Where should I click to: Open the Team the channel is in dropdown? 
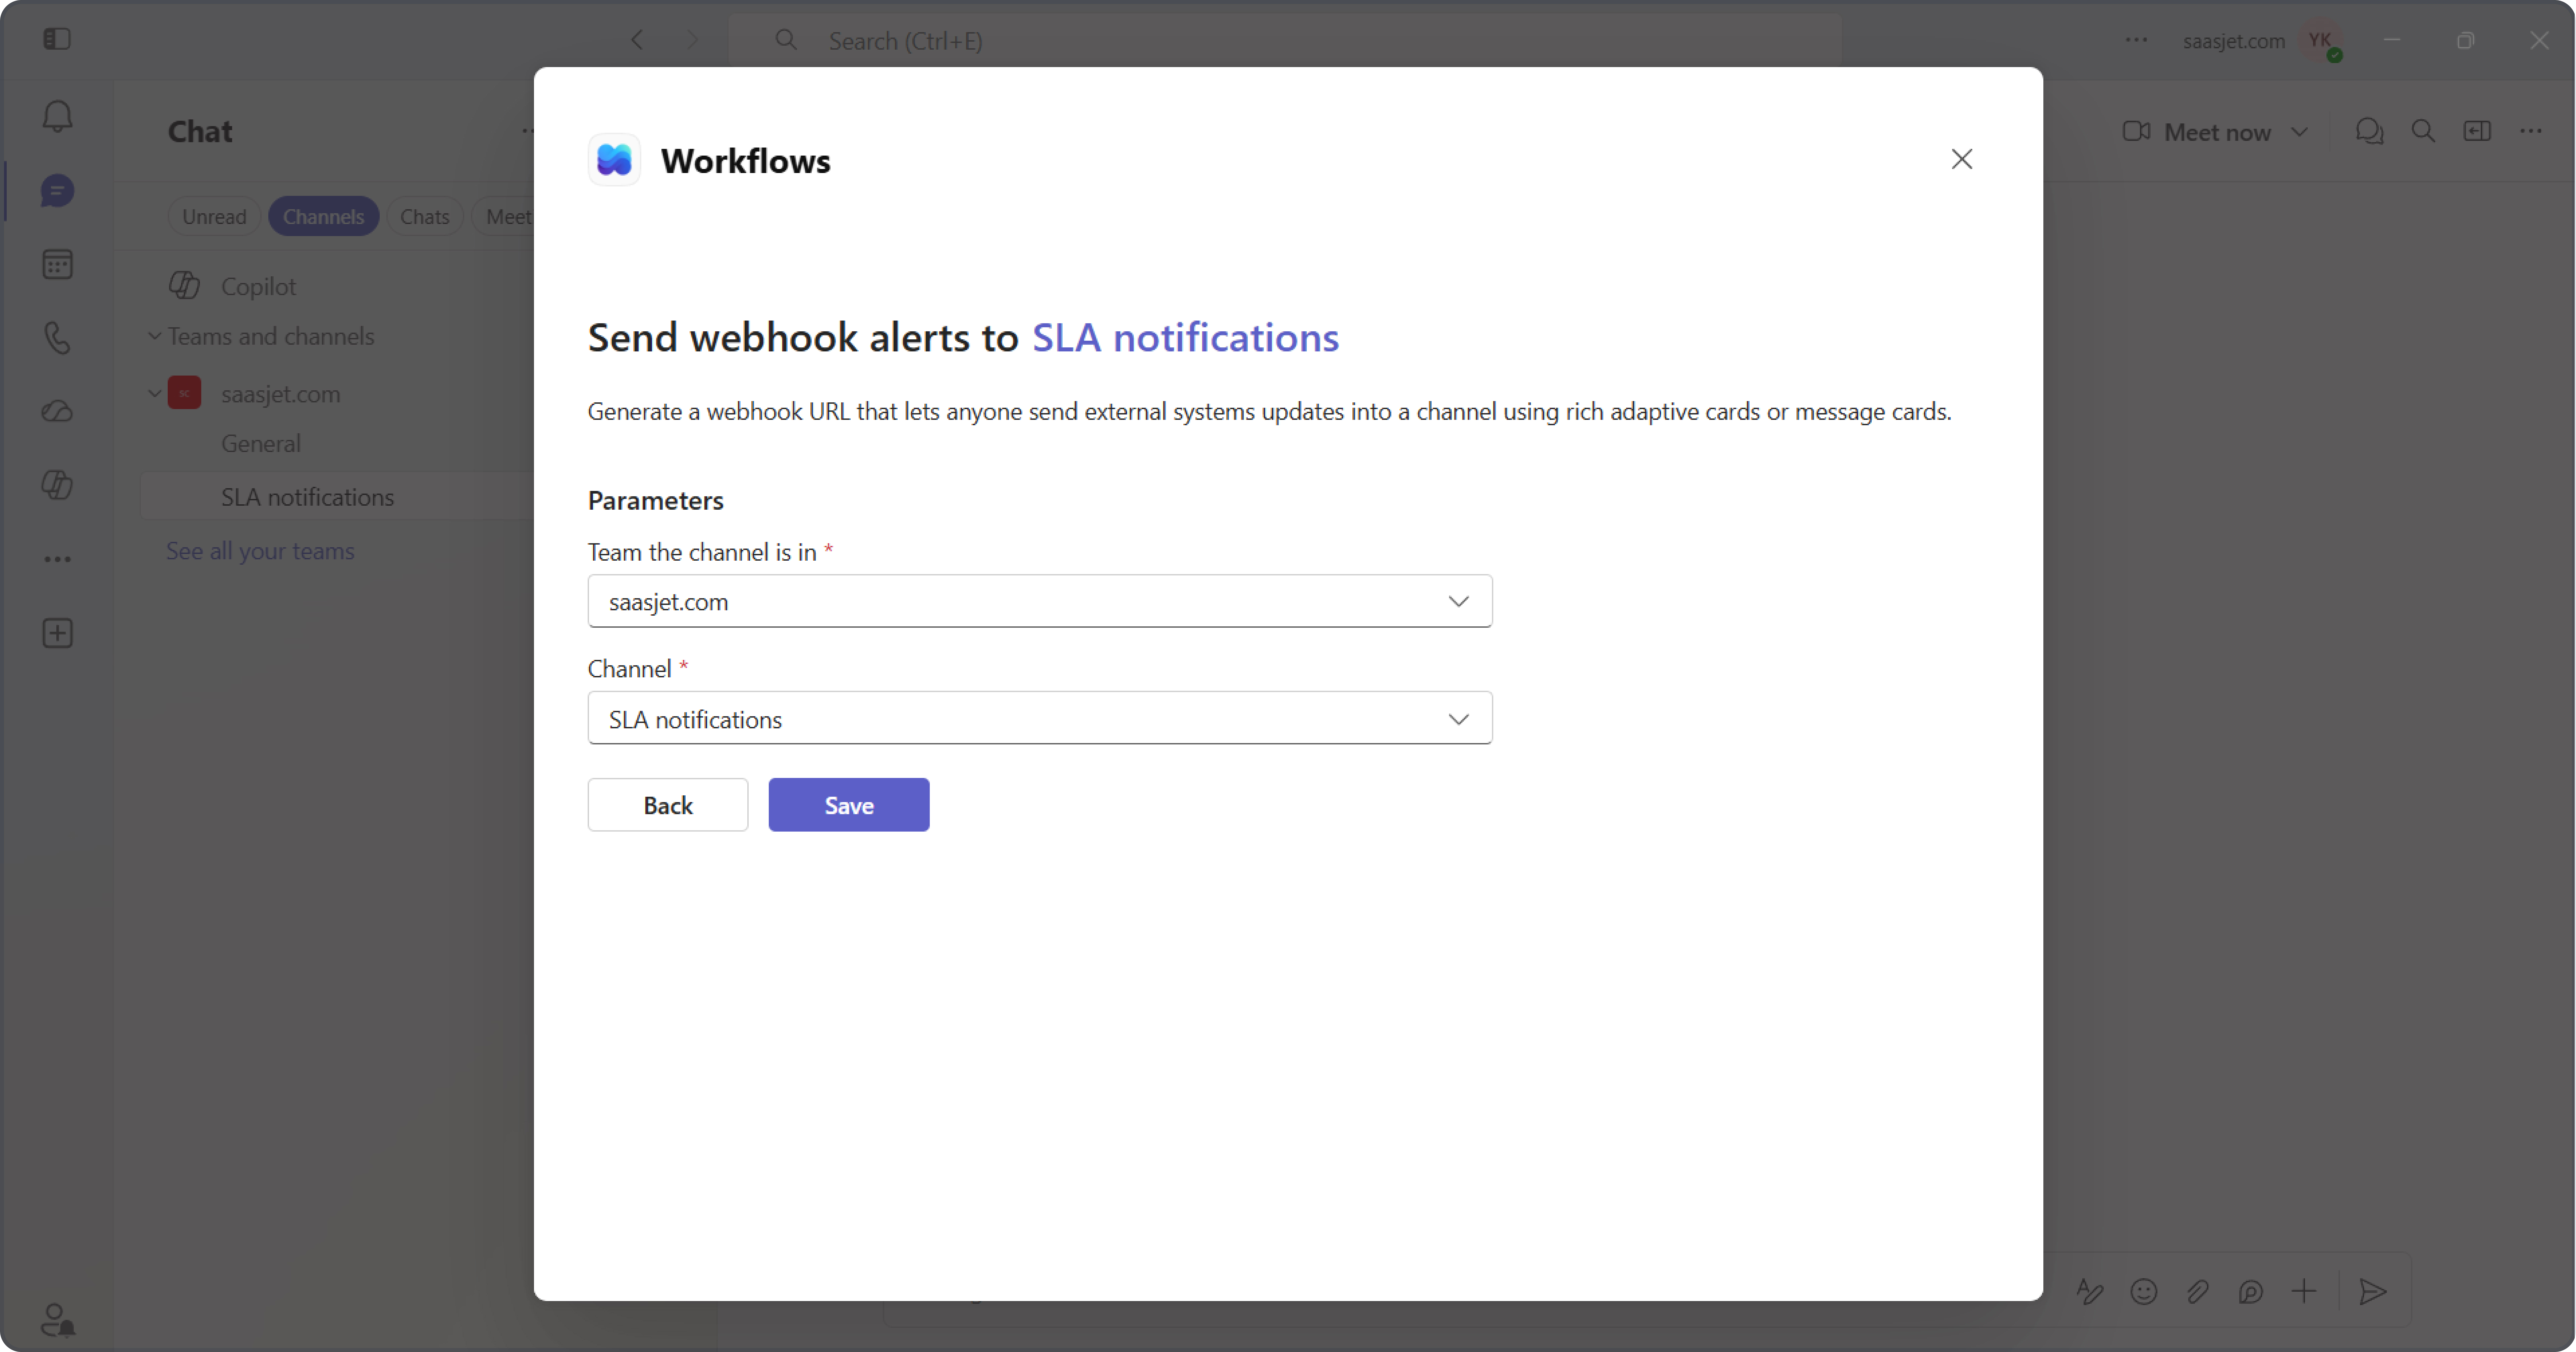1040,601
